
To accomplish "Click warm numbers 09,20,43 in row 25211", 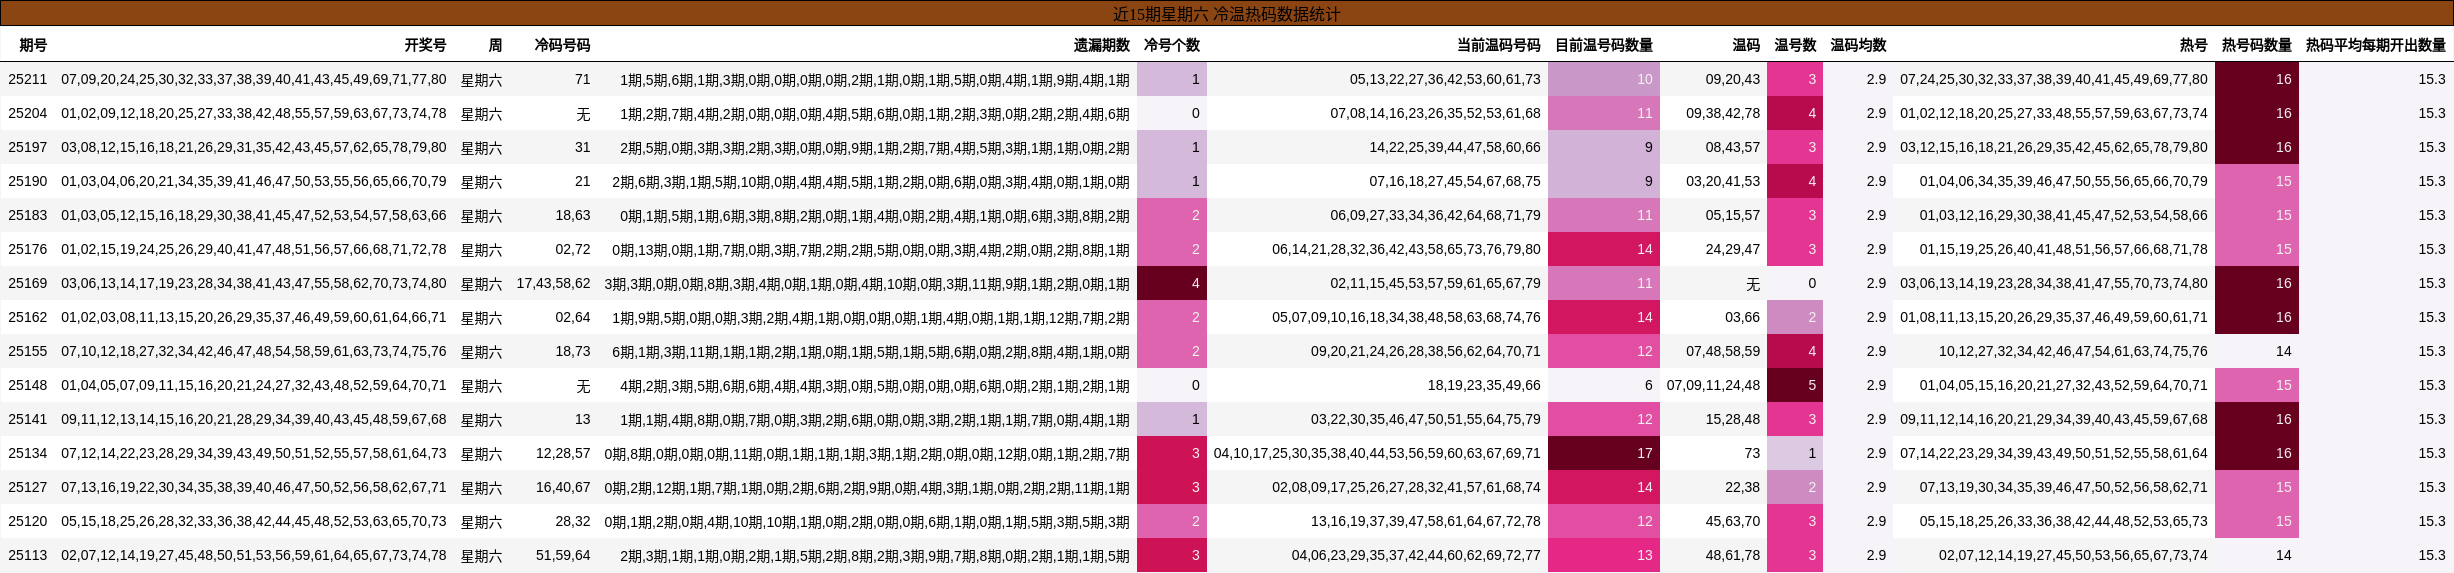I will click(1732, 79).
